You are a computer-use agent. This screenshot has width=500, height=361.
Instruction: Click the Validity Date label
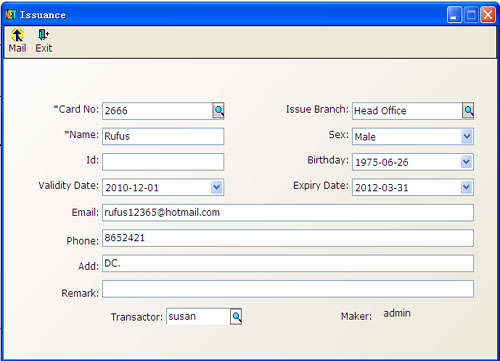(x=69, y=185)
